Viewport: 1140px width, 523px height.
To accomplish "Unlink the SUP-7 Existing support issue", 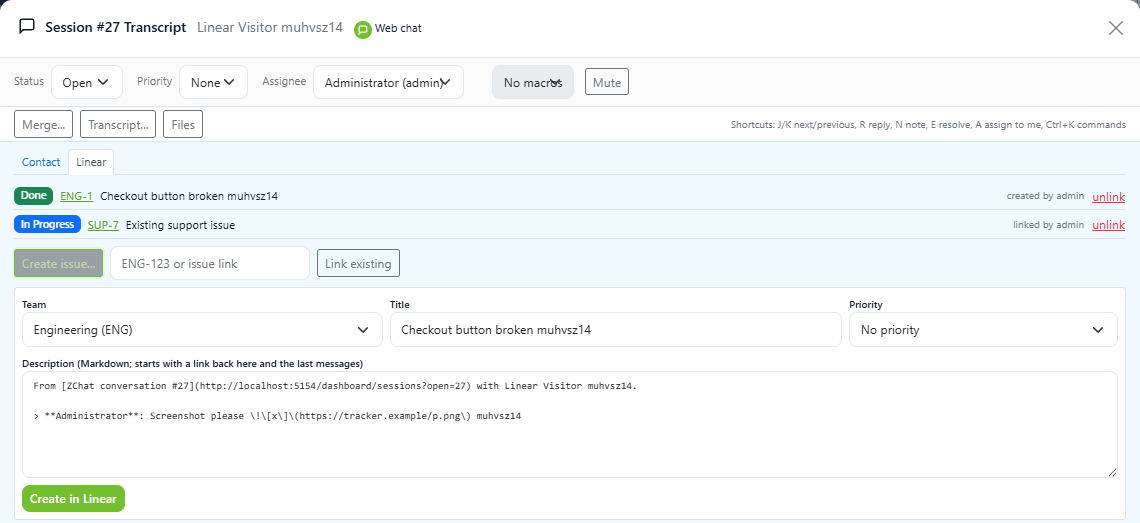I will pos(1108,225).
